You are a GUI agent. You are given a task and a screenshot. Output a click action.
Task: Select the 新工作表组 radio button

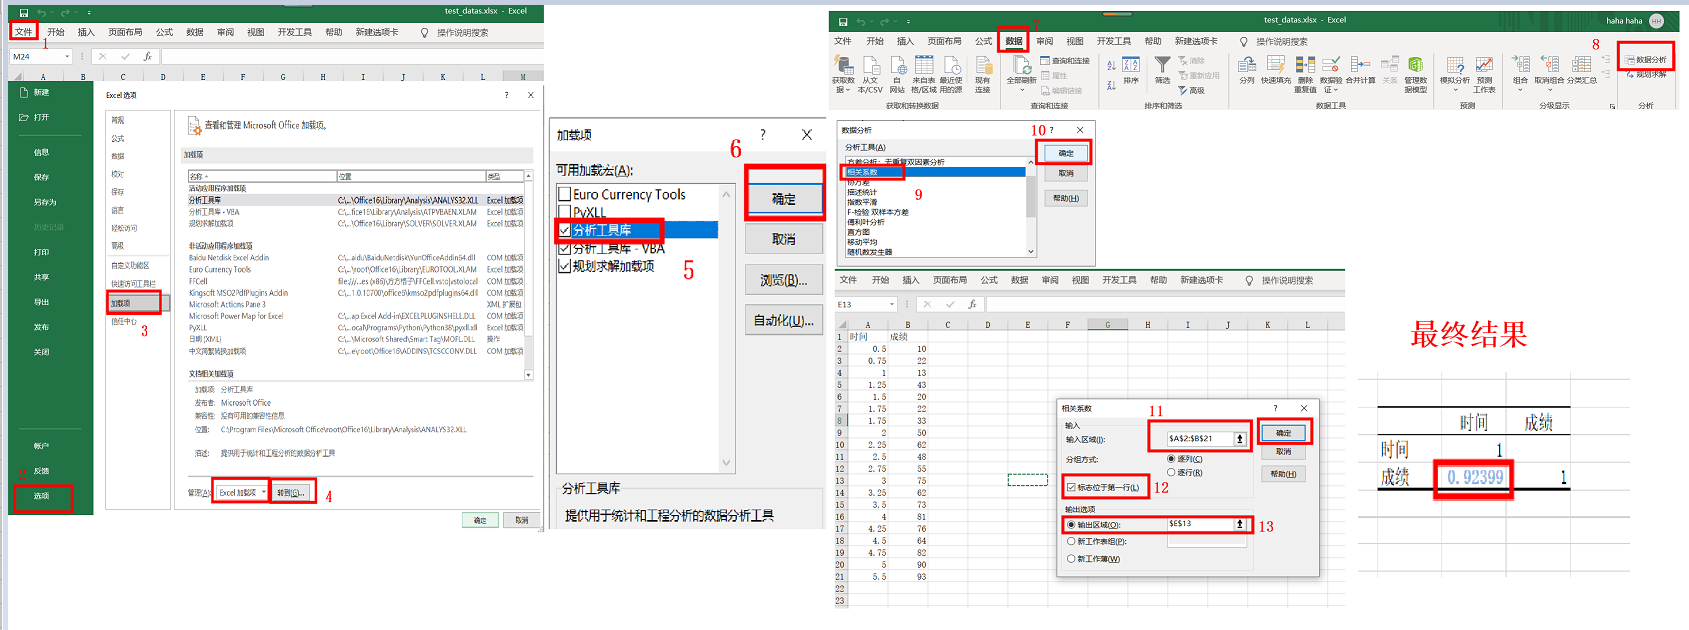[x=1071, y=541]
